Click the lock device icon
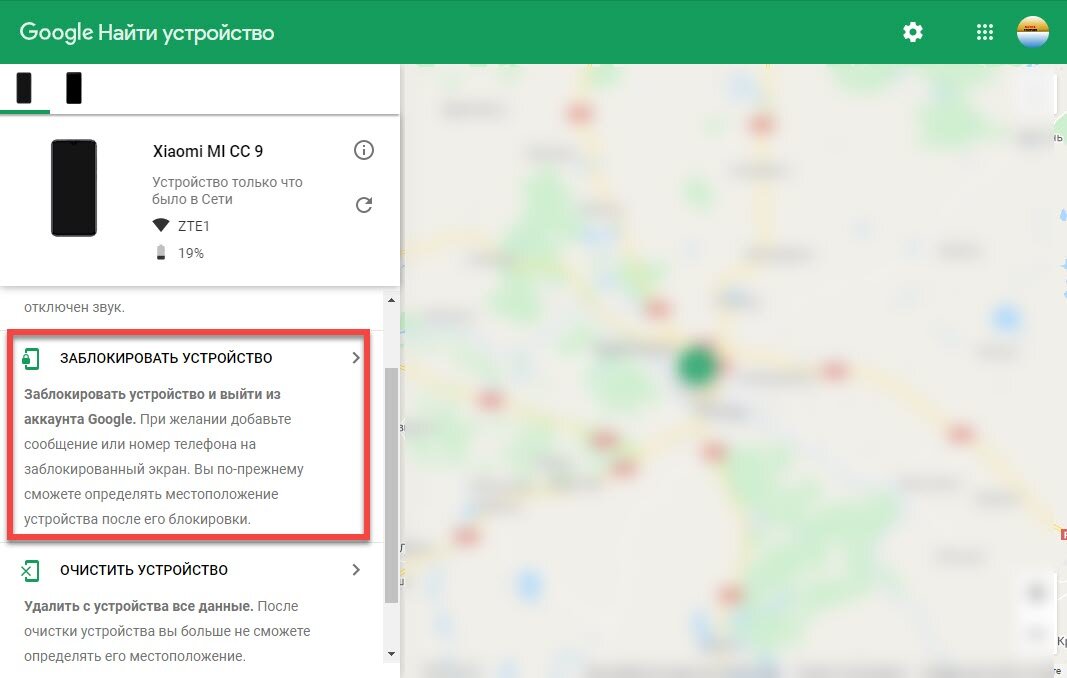The height and width of the screenshot is (678, 1067). pyautogui.click(x=30, y=358)
